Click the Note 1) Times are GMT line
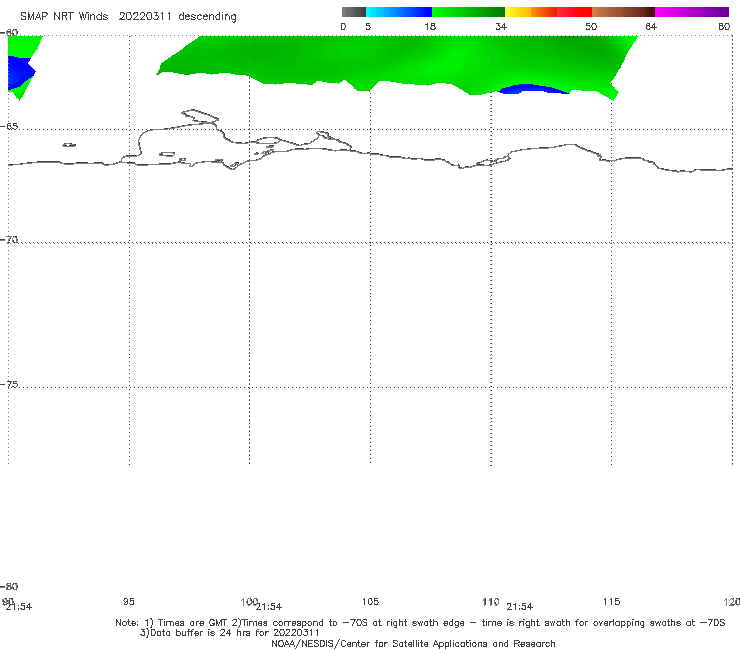This screenshot has width=740, height=650. point(420,623)
